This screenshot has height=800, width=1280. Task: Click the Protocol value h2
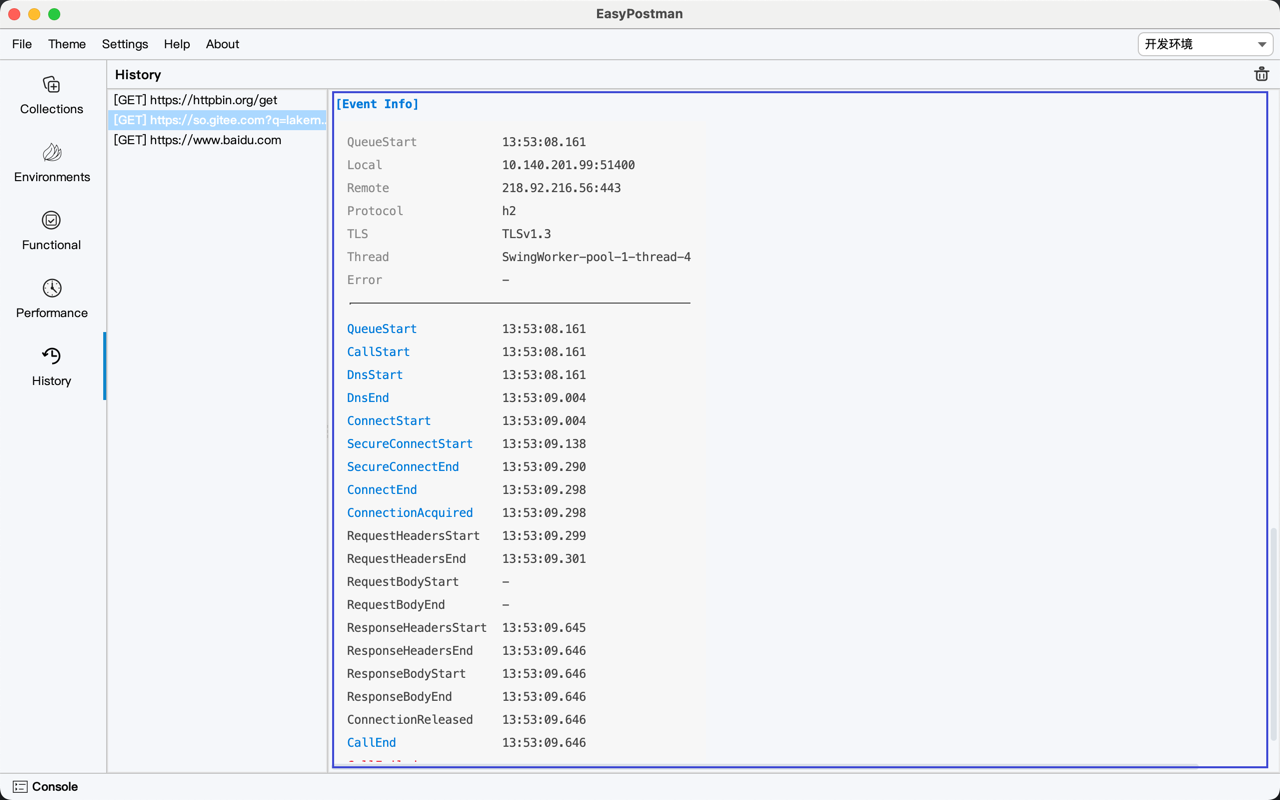tap(509, 211)
